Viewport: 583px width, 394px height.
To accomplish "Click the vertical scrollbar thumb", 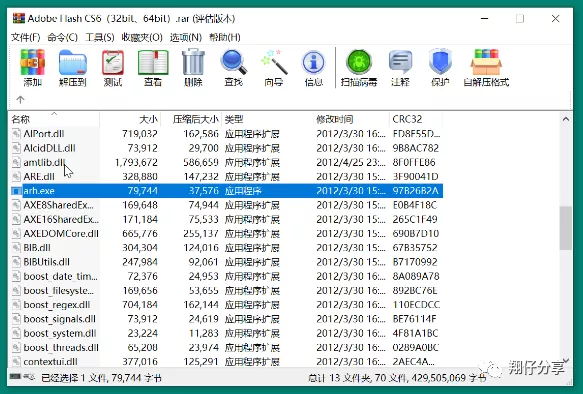I will click(x=566, y=228).
